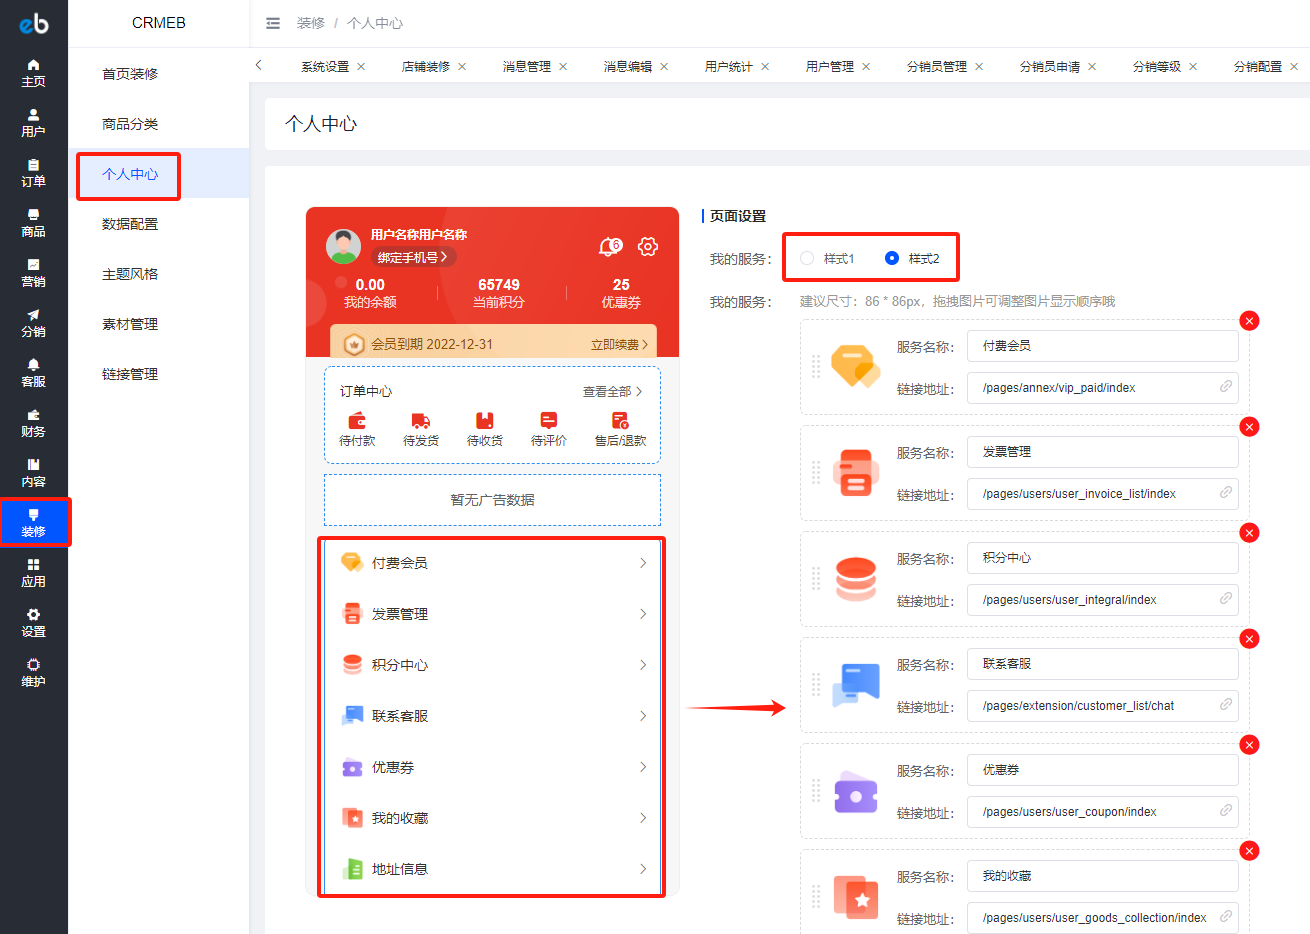This screenshot has width=1310, height=934.
Task: Toggle the hamburger menu collapse icon
Action: click(273, 23)
